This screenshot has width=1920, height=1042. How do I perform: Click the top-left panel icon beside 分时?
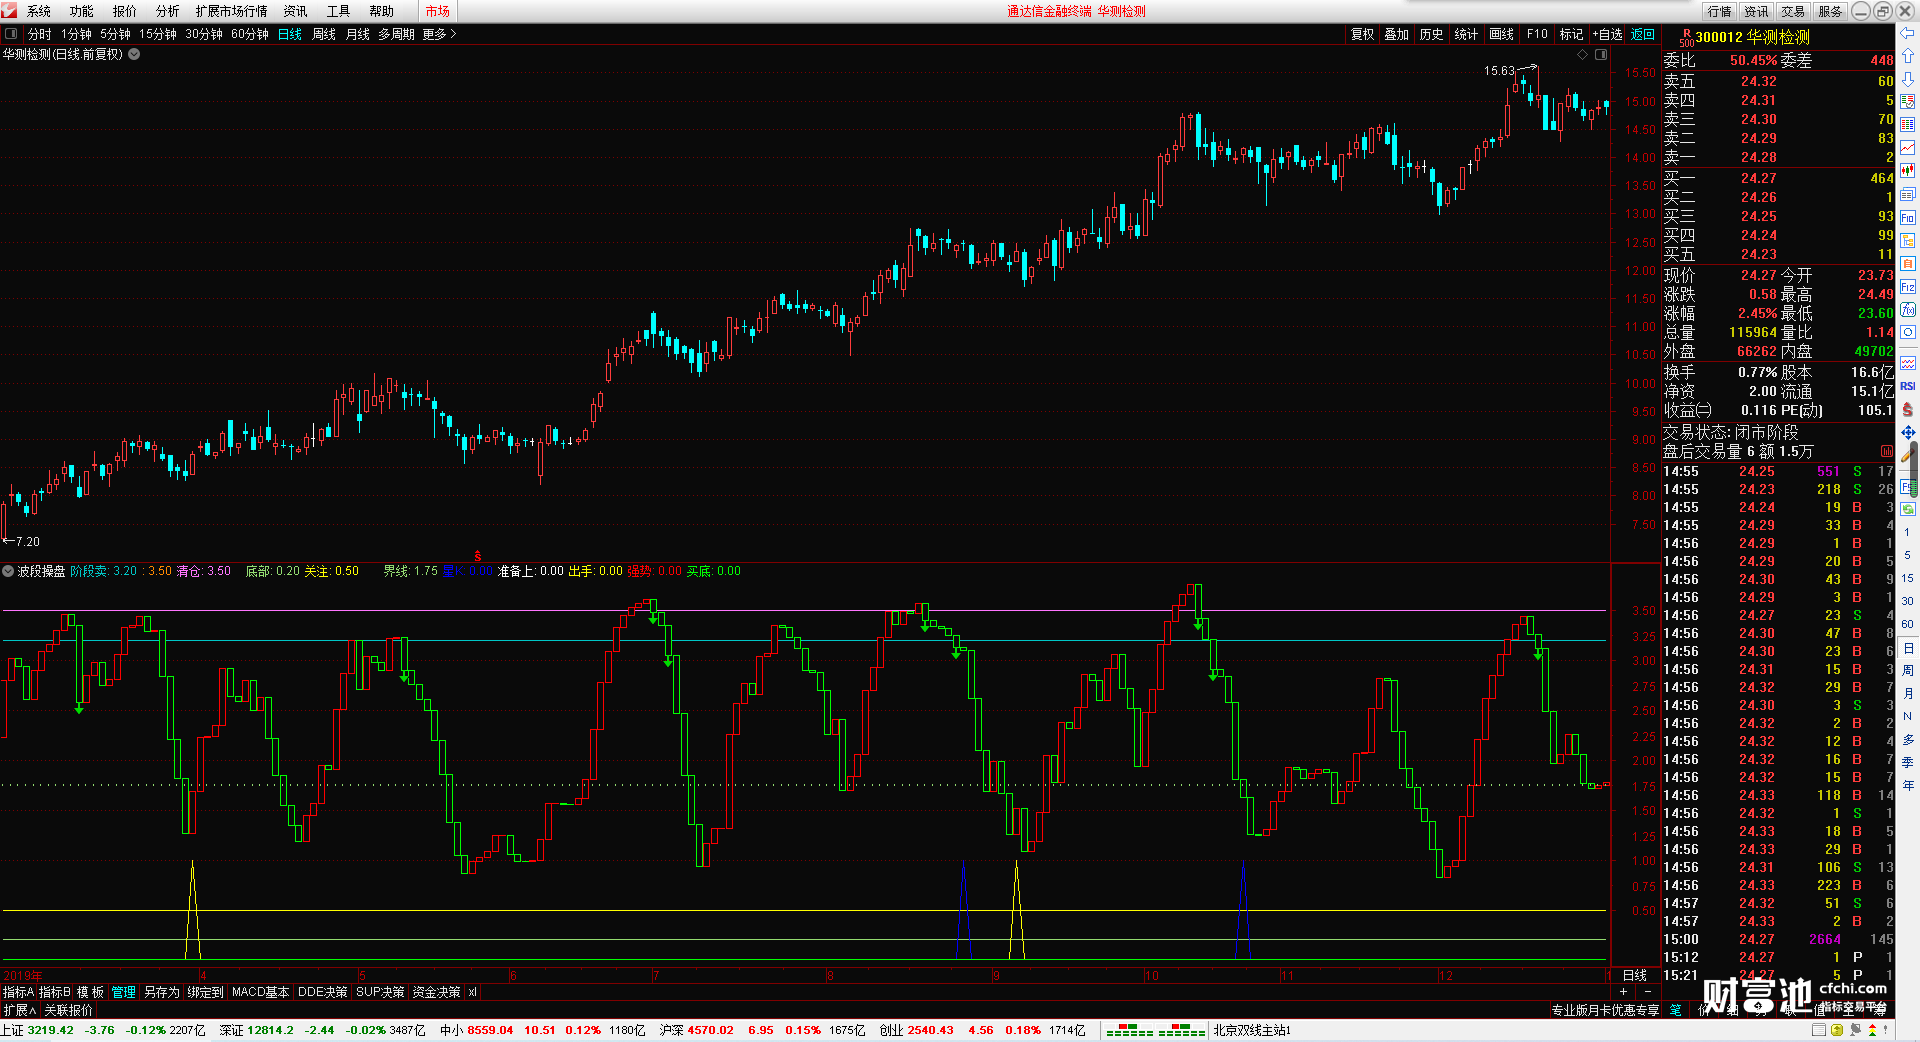pyautogui.click(x=11, y=34)
